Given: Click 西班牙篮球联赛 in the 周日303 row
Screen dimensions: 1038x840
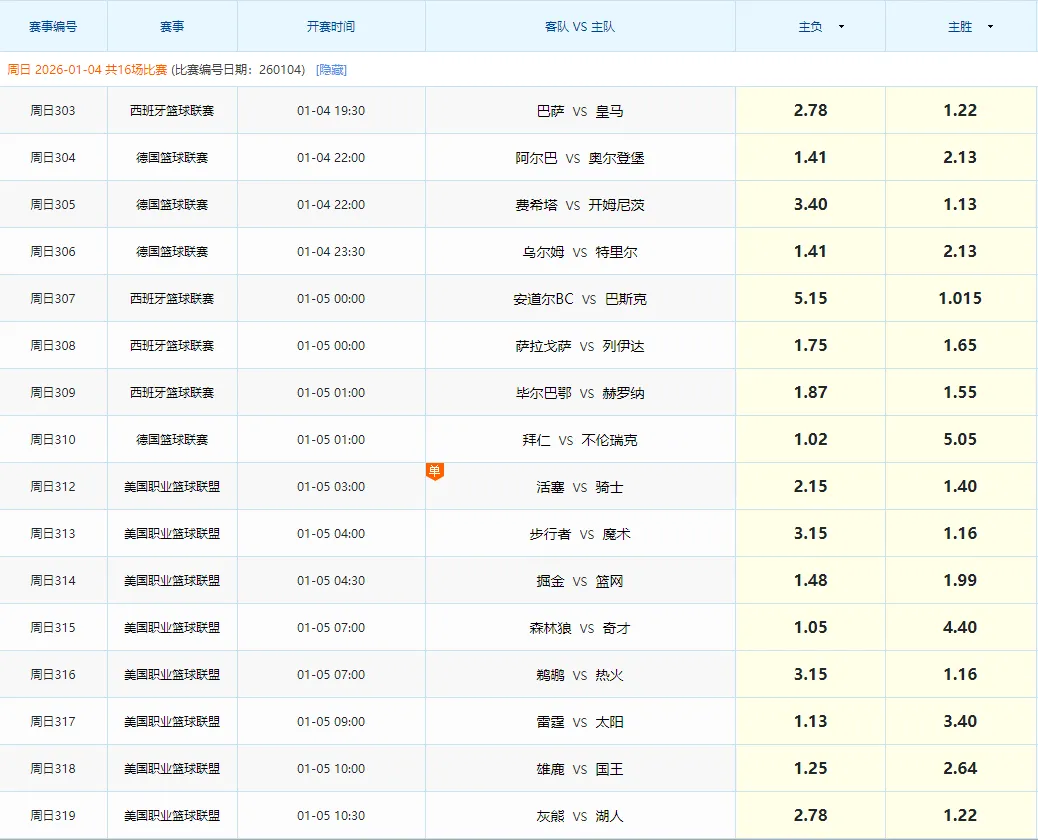Looking at the screenshot, I should click(172, 111).
